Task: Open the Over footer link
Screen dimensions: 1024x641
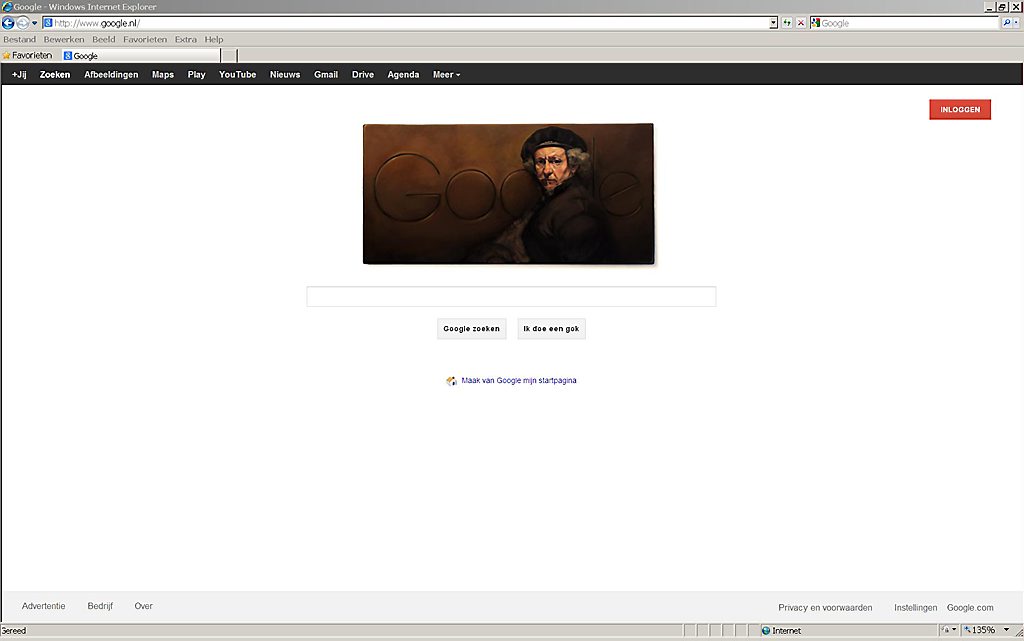Action: [144, 606]
